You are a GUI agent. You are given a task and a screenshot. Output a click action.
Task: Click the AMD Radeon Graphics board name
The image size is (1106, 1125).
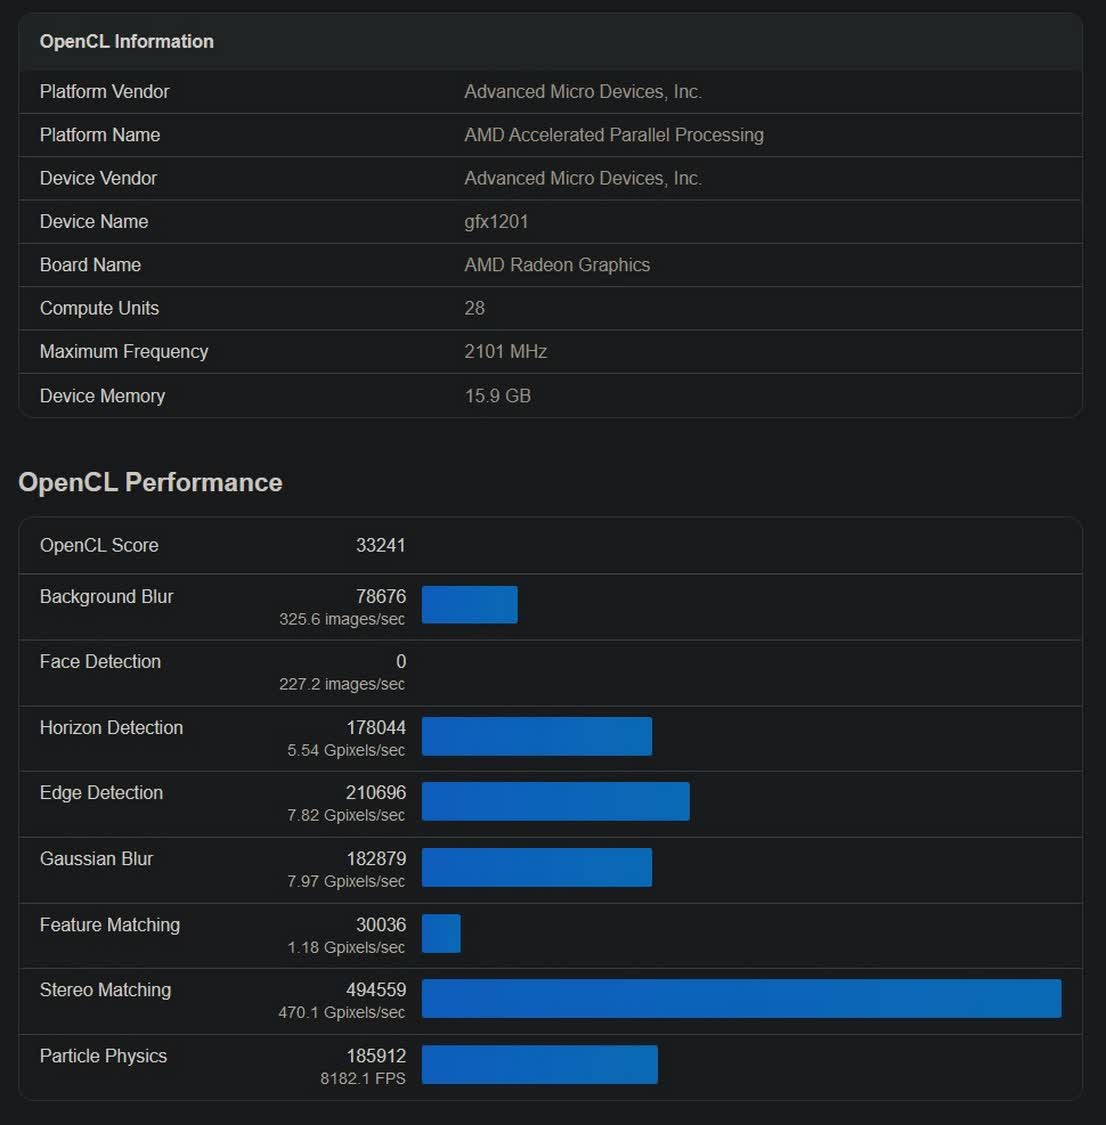pyautogui.click(x=557, y=265)
